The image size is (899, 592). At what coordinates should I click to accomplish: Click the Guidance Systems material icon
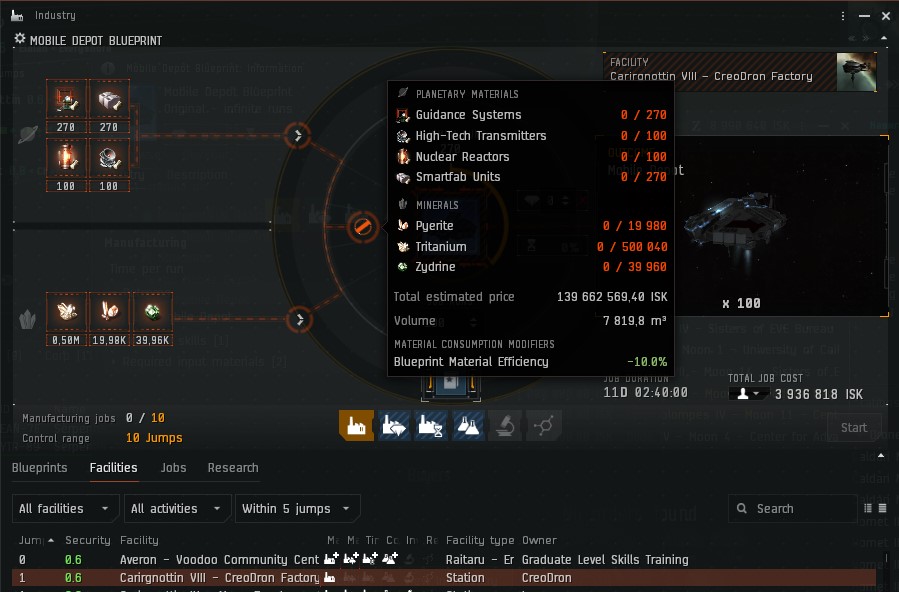(67, 100)
